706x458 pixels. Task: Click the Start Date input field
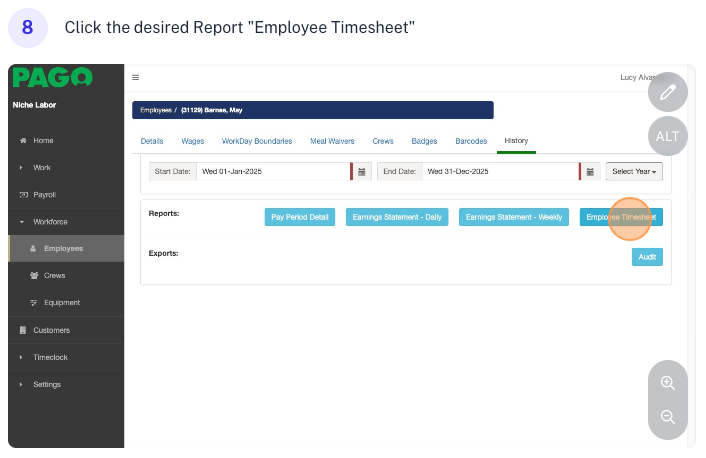pos(272,171)
